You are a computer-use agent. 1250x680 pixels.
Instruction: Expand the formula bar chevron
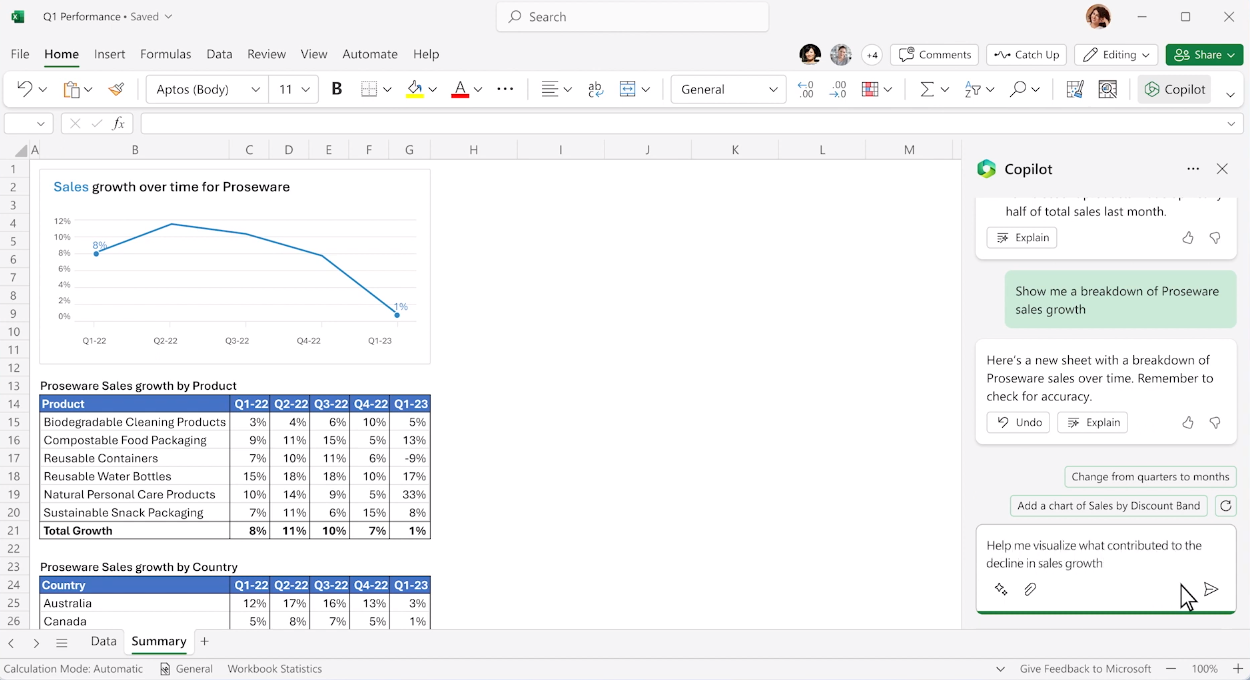[1231, 123]
